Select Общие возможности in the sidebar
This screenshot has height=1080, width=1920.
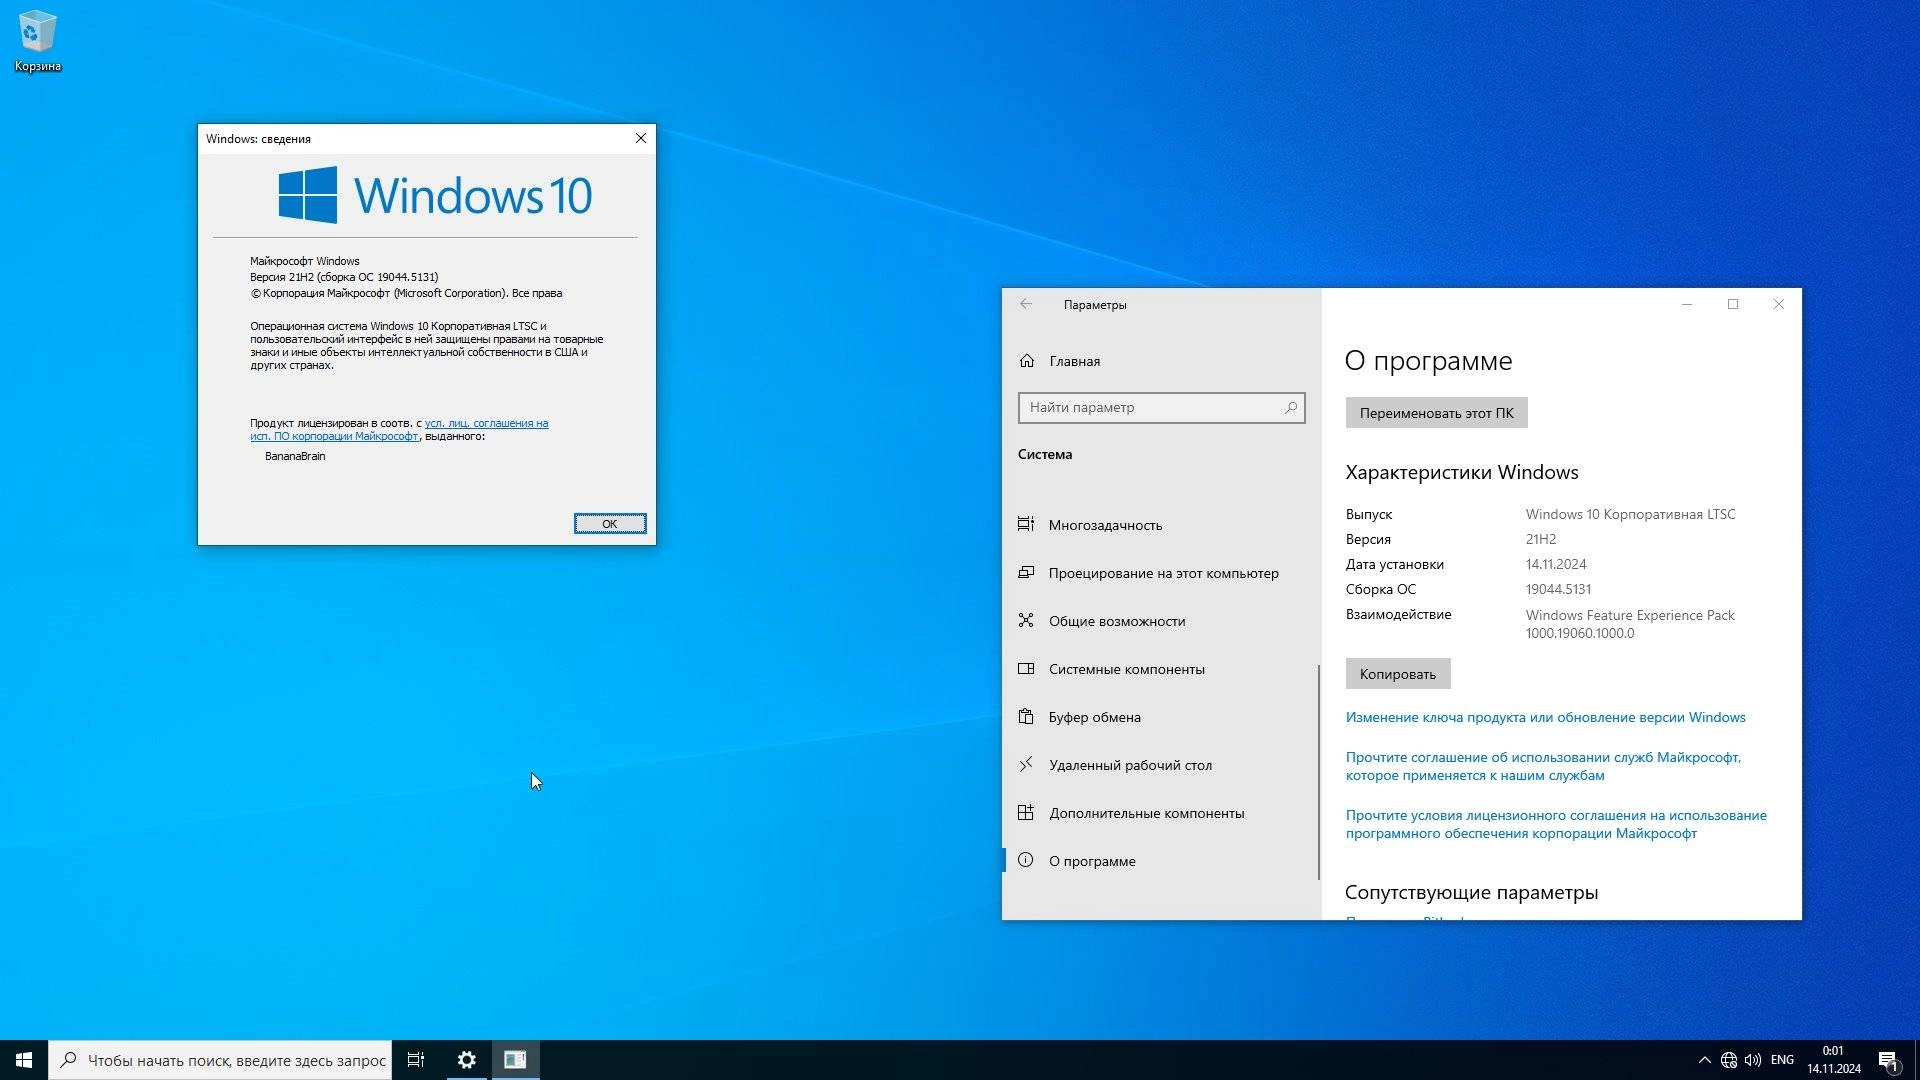coord(1161,621)
